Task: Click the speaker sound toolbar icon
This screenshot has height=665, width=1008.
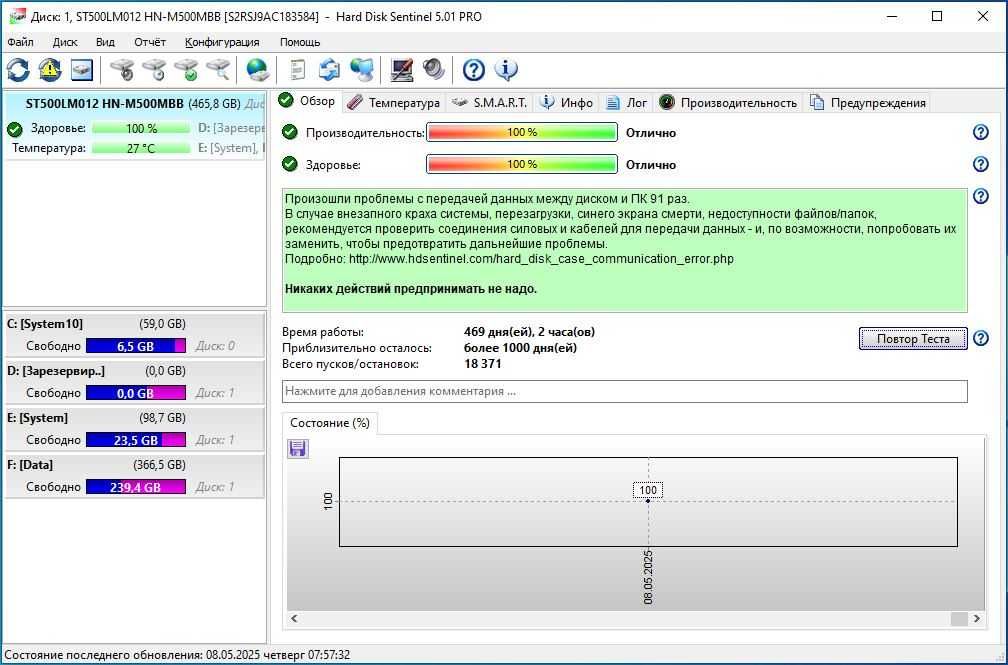Action: 434,69
